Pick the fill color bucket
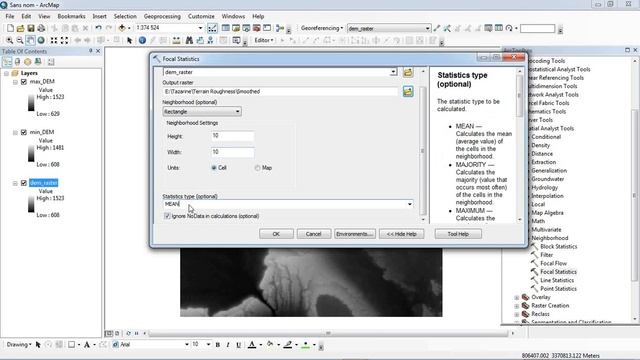The image size is (640, 360). pos(270,345)
